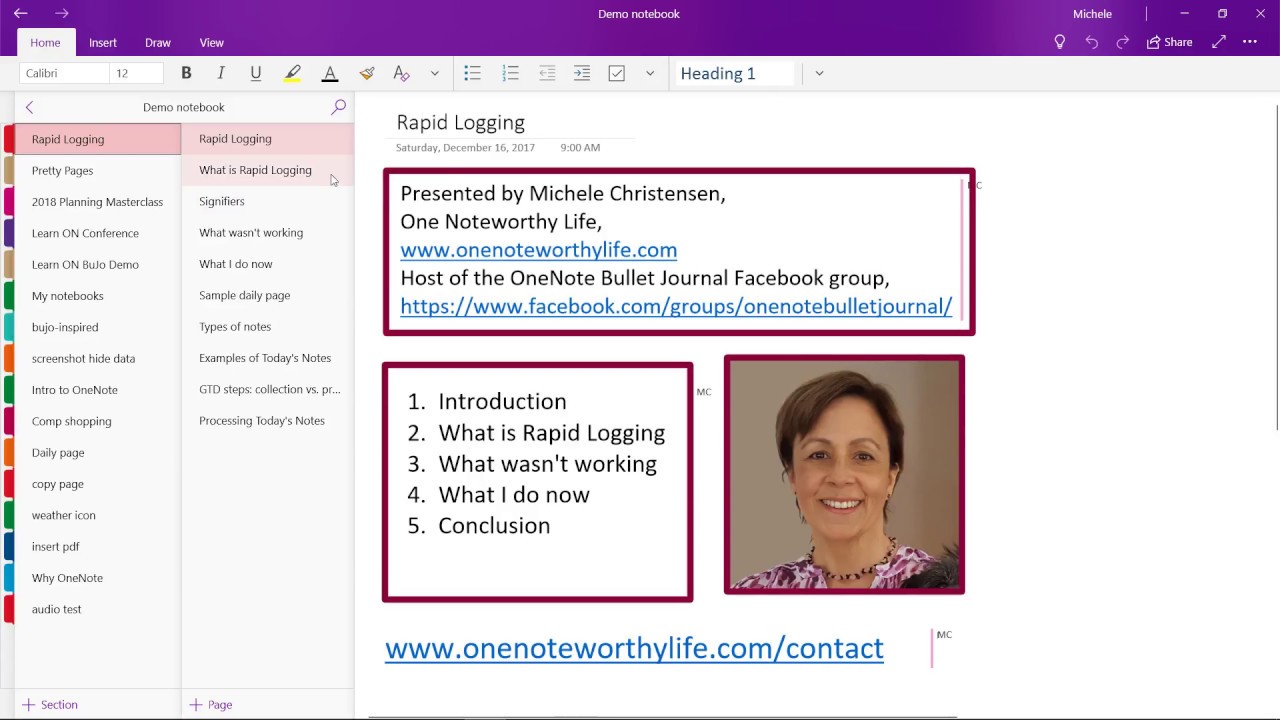Select the Learn ON Conference section
1280x720 pixels.
tap(98, 233)
